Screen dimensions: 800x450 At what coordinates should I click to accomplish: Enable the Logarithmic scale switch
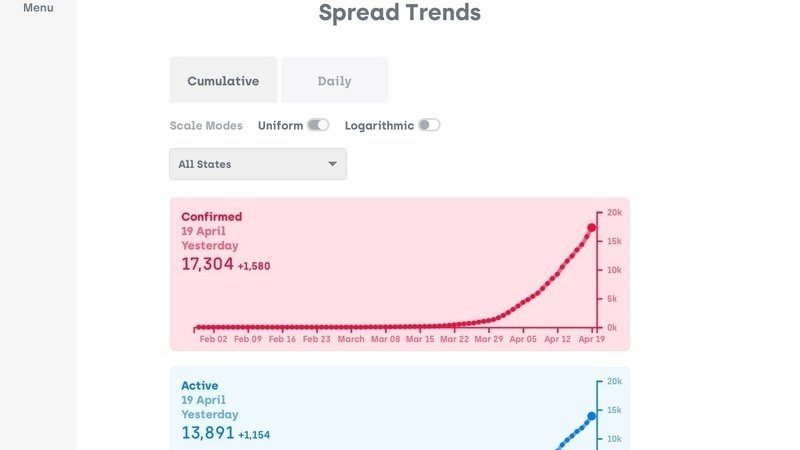(x=429, y=125)
